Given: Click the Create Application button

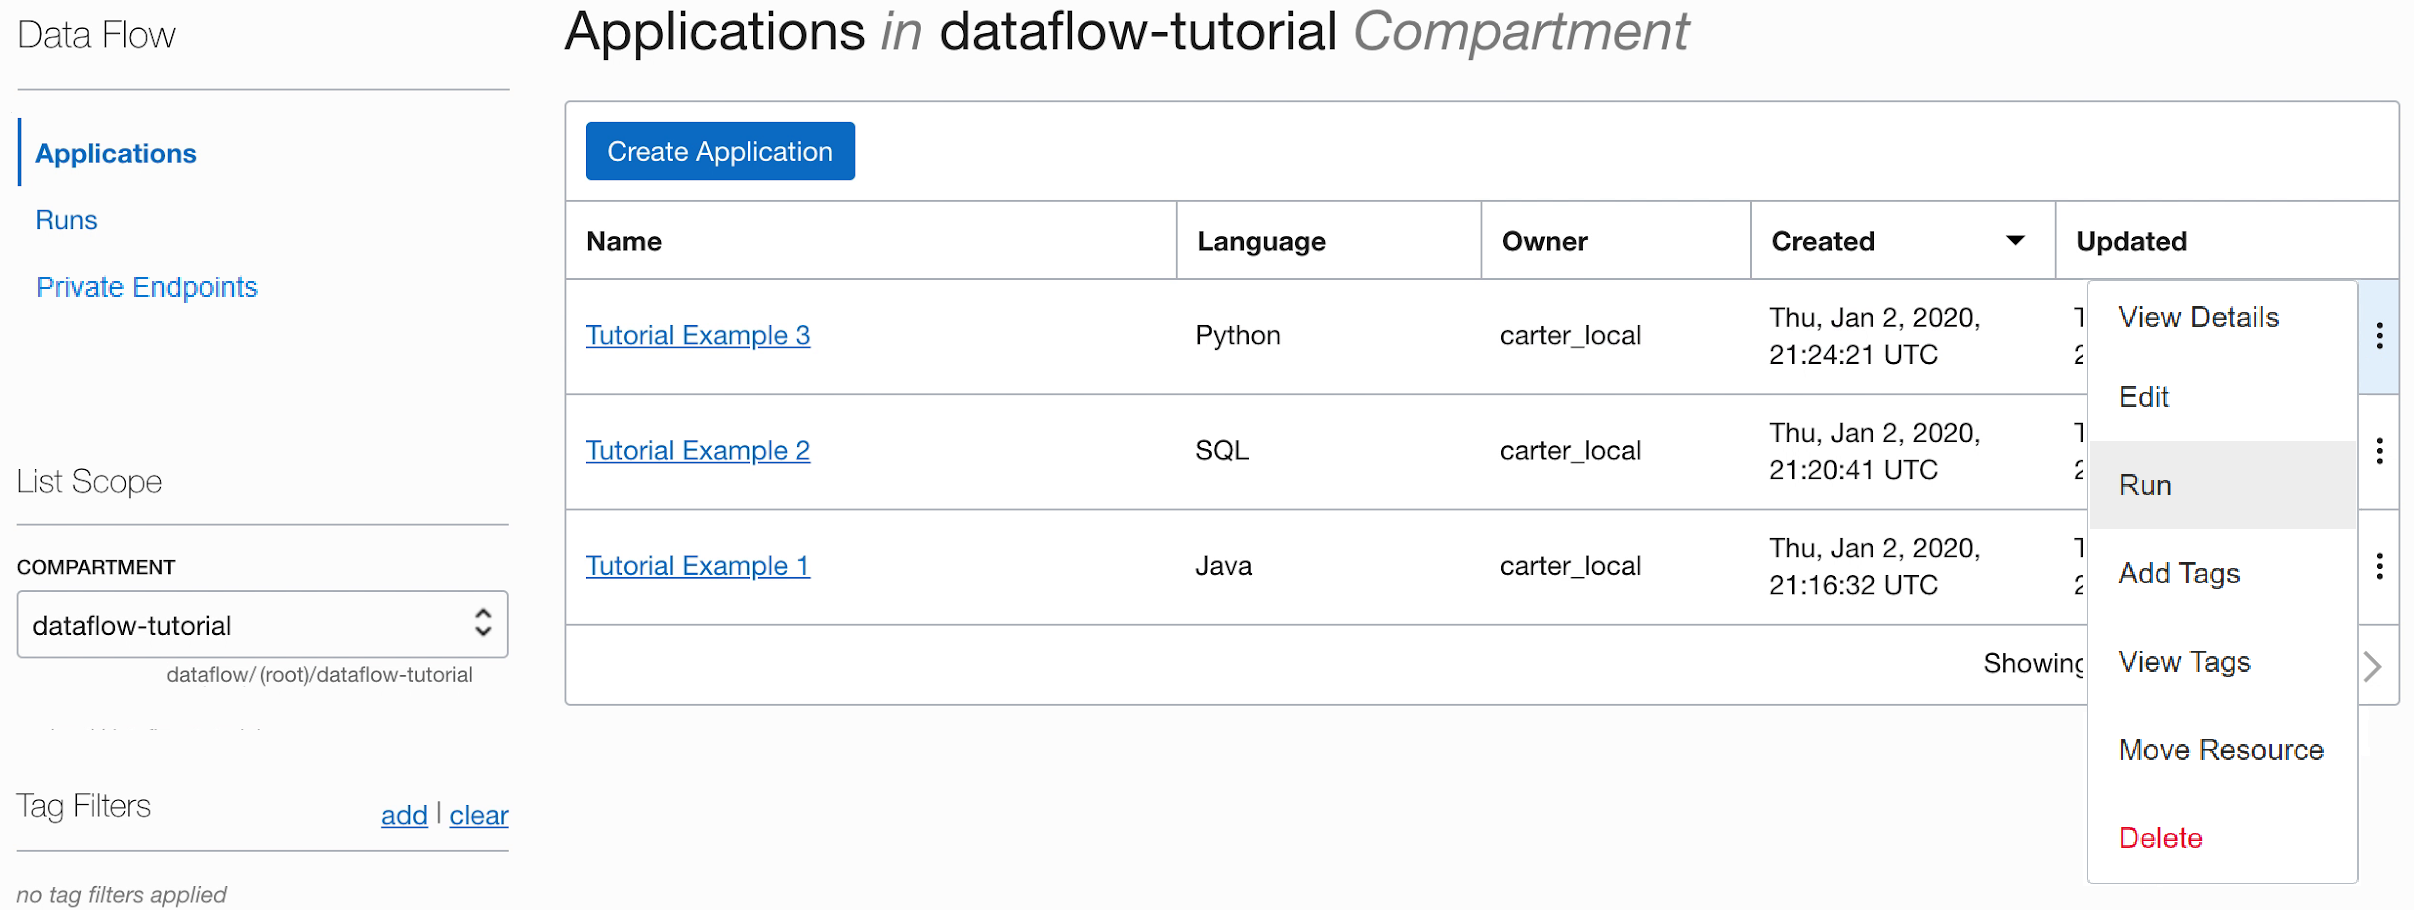Looking at the screenshot, I should coord(719,151).
